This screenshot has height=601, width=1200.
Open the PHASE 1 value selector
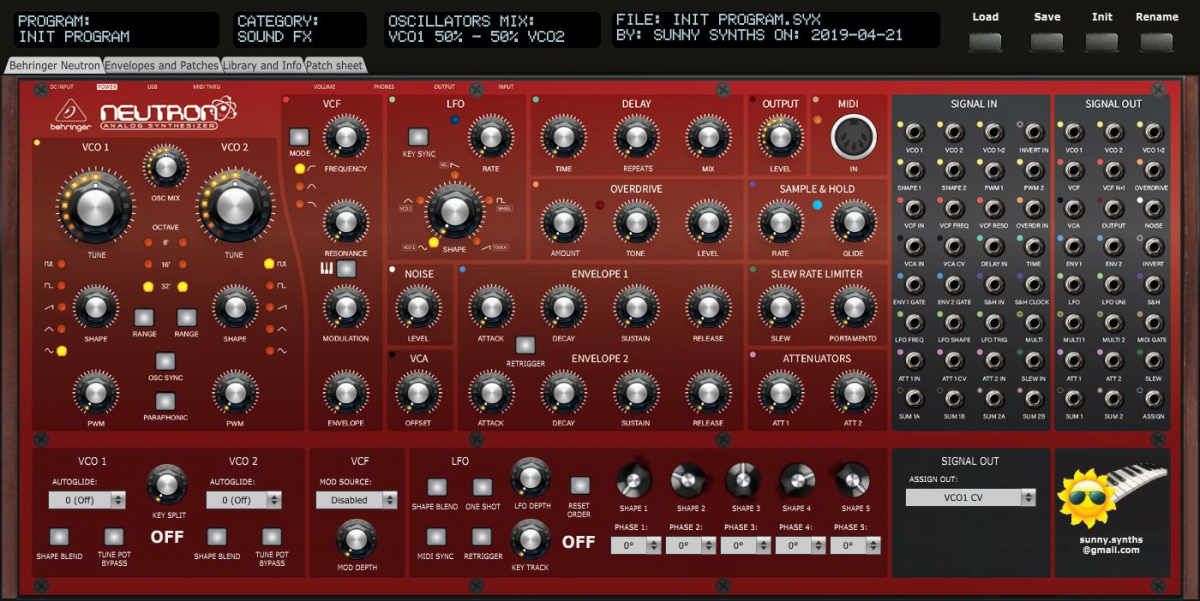coord(637,546)
